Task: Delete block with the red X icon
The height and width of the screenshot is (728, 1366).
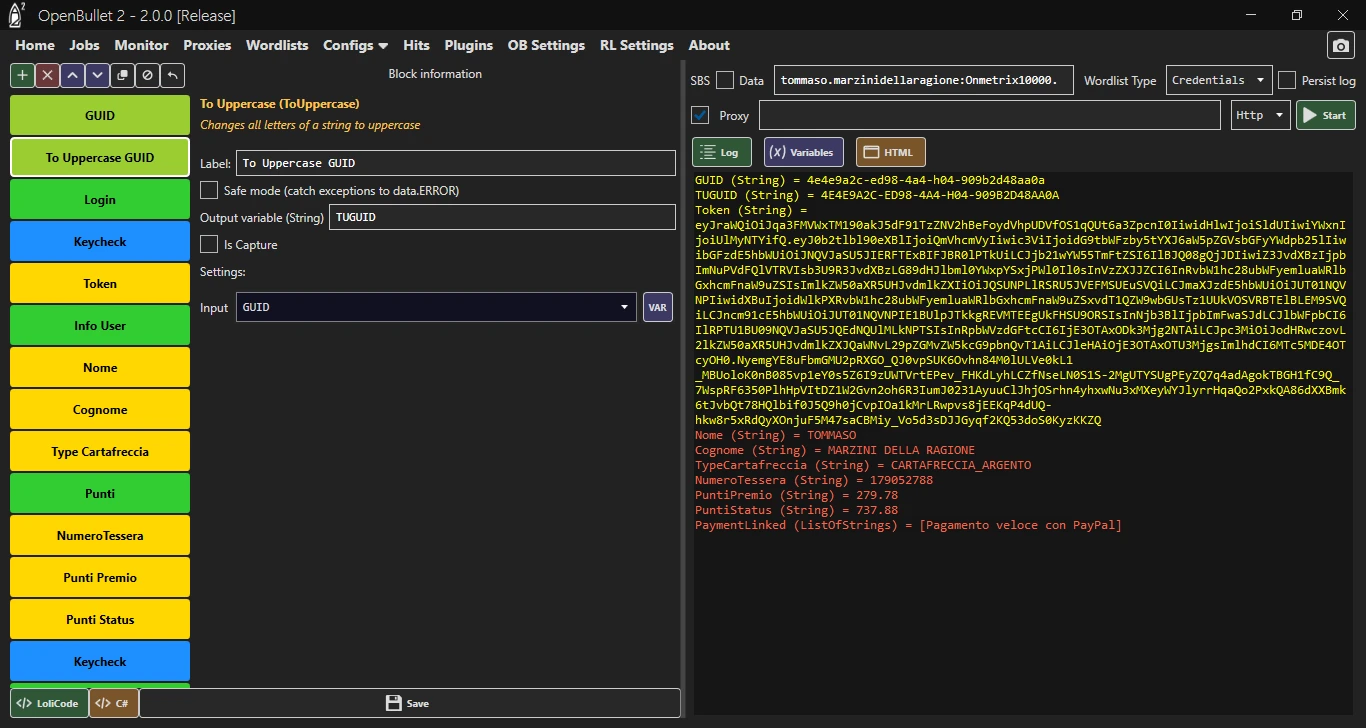Action: (x=47, y=75)
